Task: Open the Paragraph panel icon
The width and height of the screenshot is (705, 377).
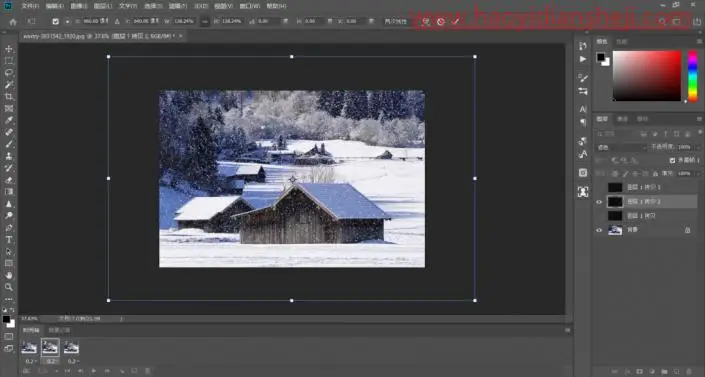Action: [x=583, y=122]
